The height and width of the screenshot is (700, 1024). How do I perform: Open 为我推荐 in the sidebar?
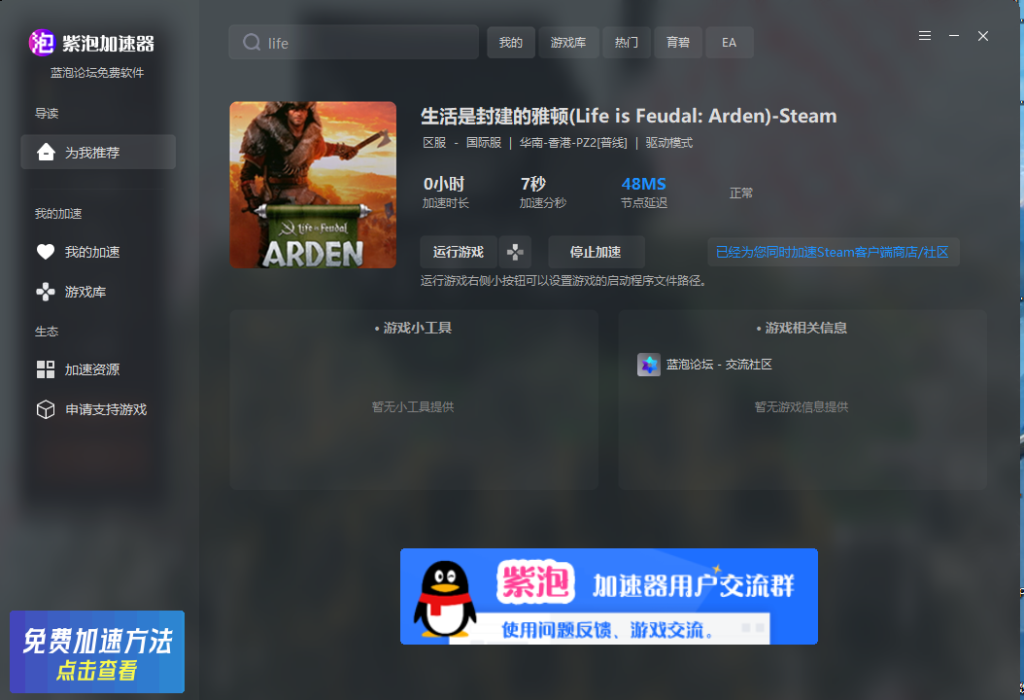pyautogui.click(x=98, y=152)
